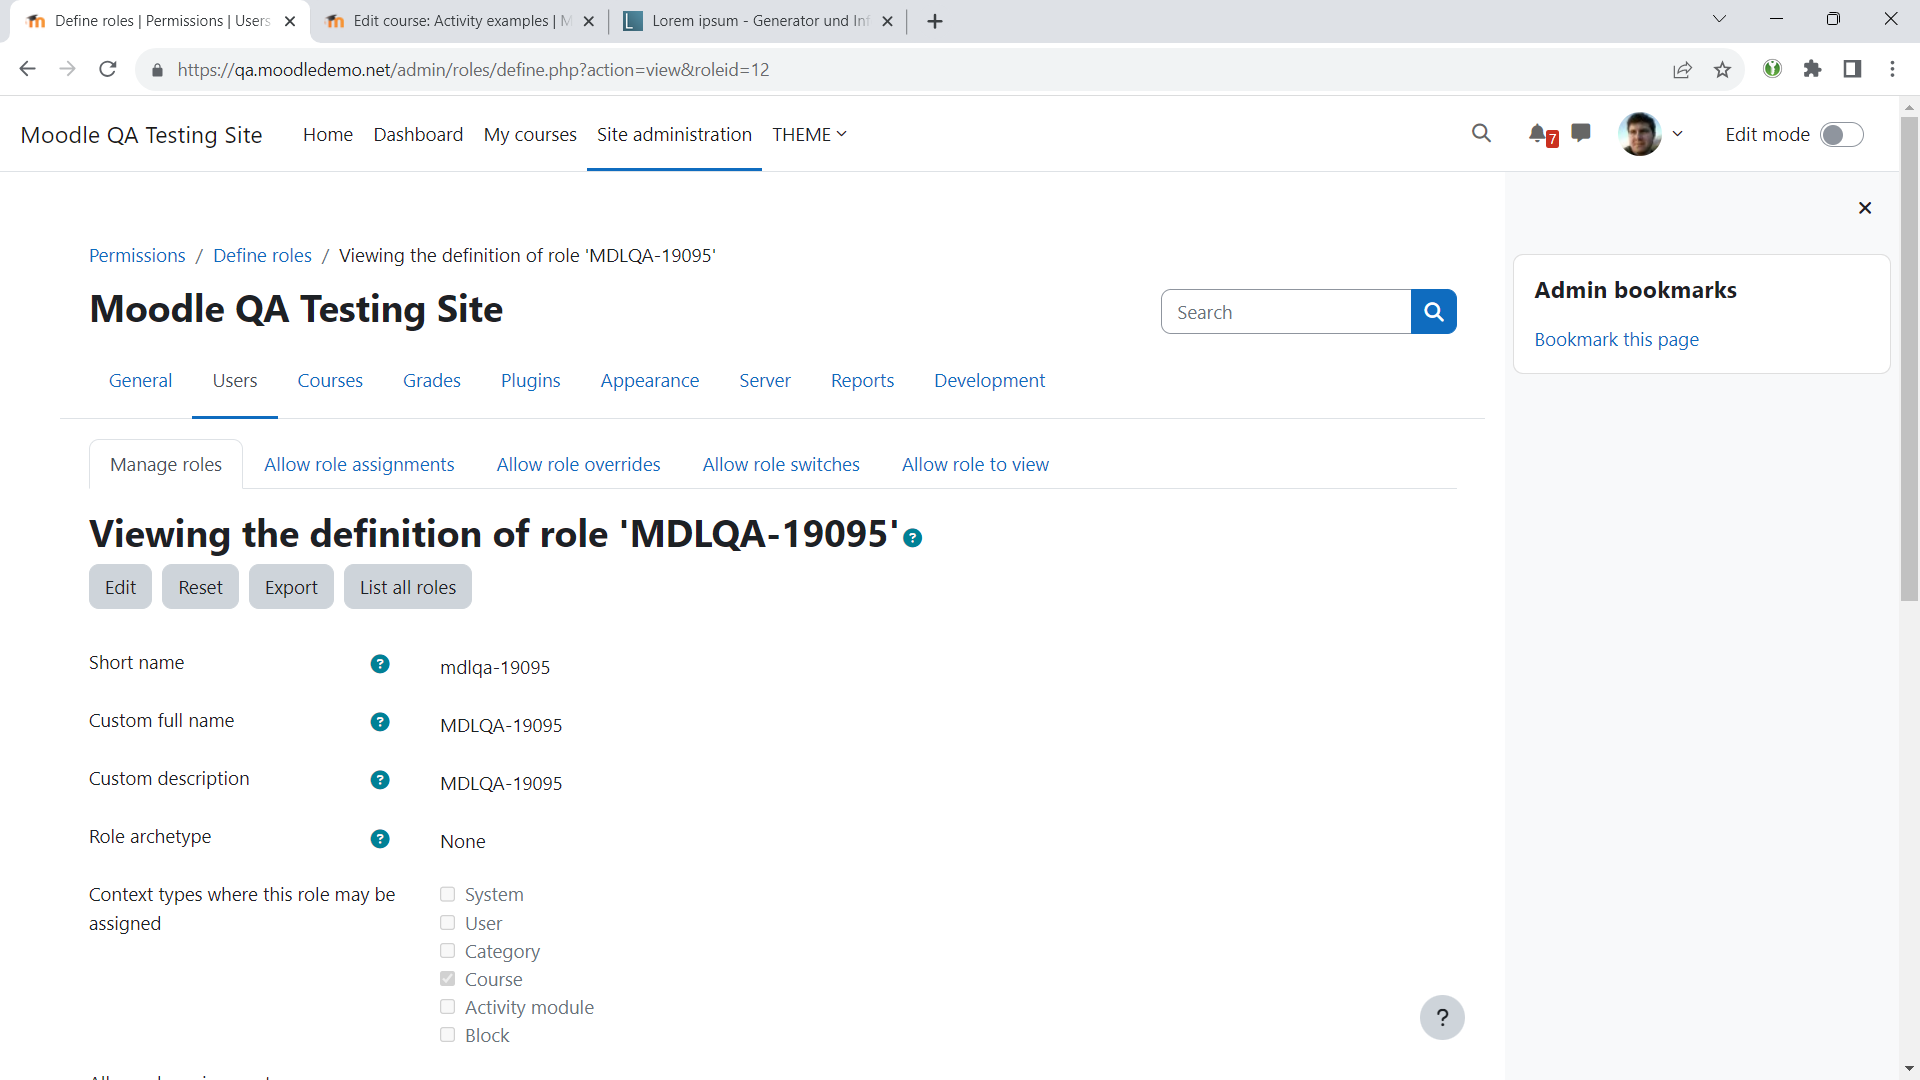The width and height of the screenshot is (1920, 1080).
Task: Go back using browser back arrow
Action: (27, 69)
